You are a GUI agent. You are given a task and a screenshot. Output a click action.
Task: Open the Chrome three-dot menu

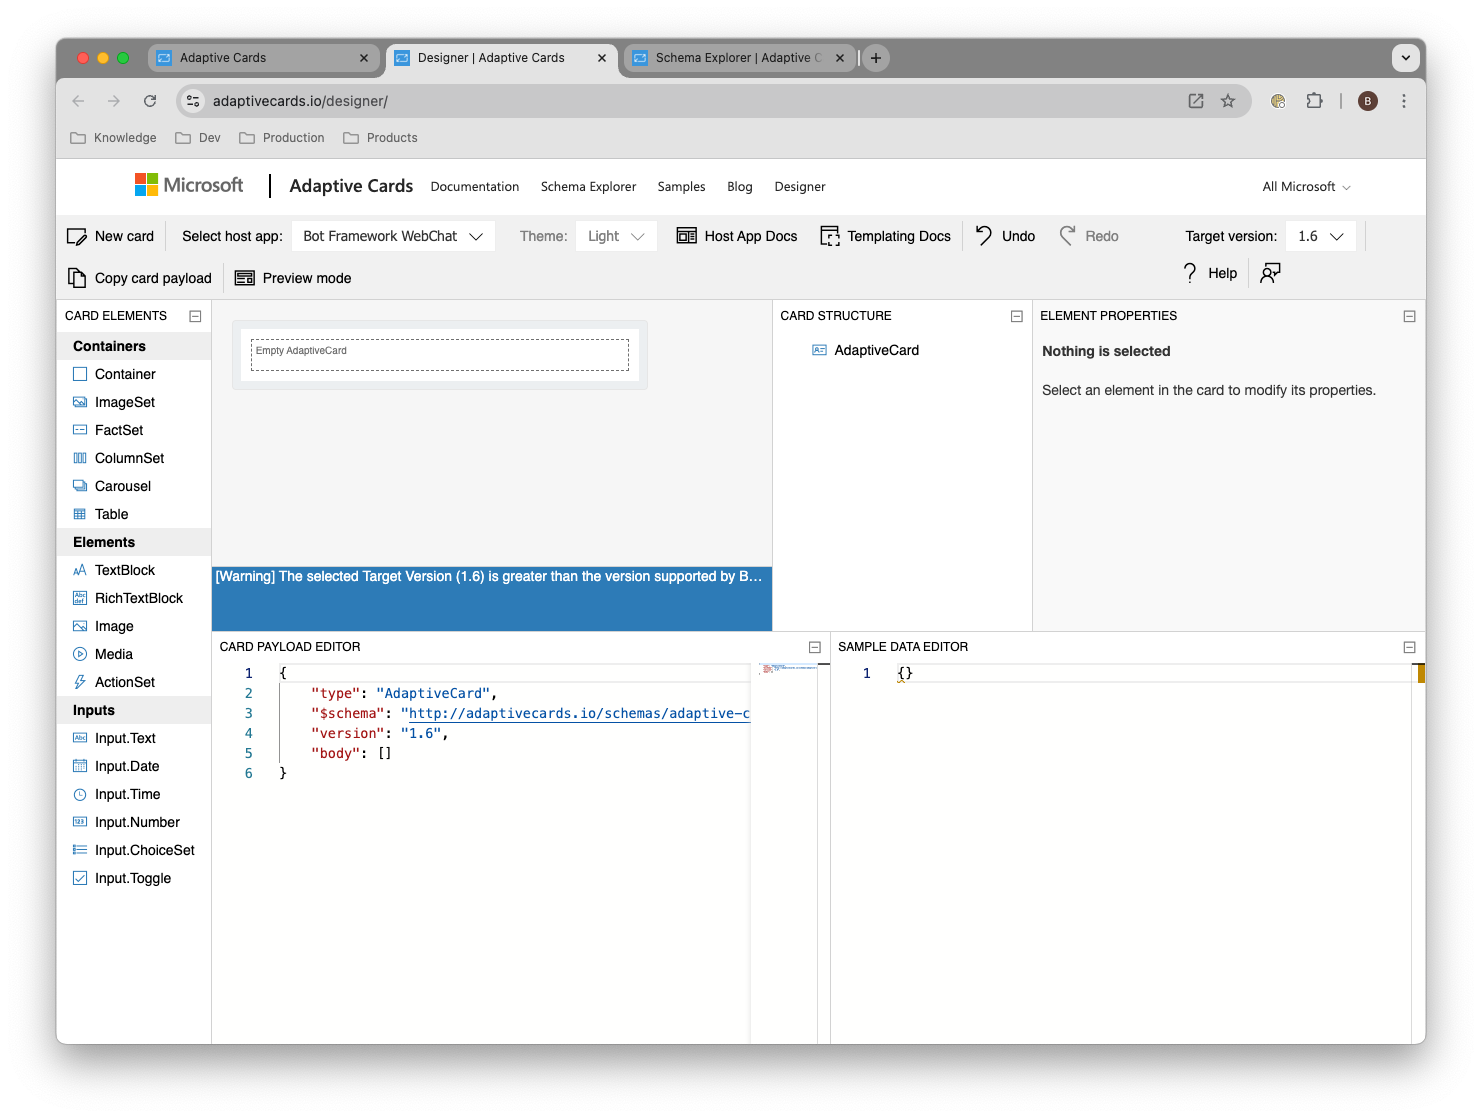[1404, 101]
